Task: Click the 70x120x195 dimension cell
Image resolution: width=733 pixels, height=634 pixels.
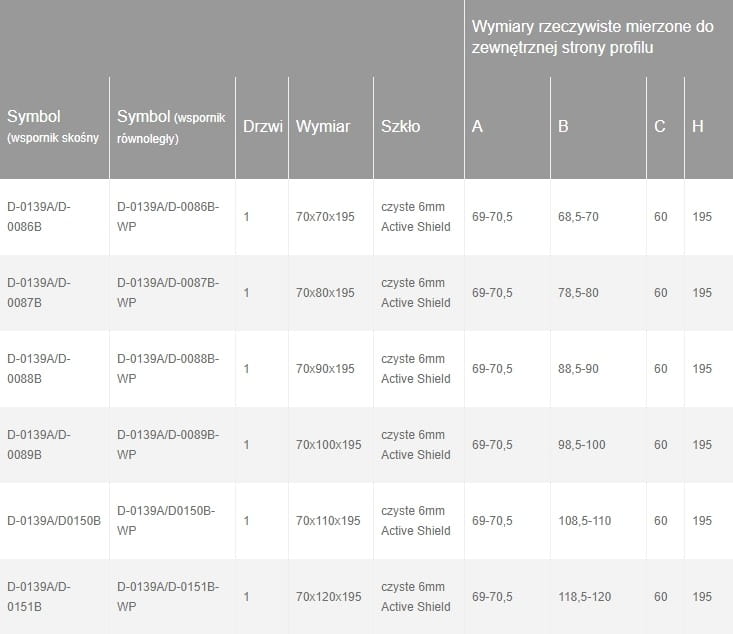Action: pyautogui.click(x=328, y=597)
